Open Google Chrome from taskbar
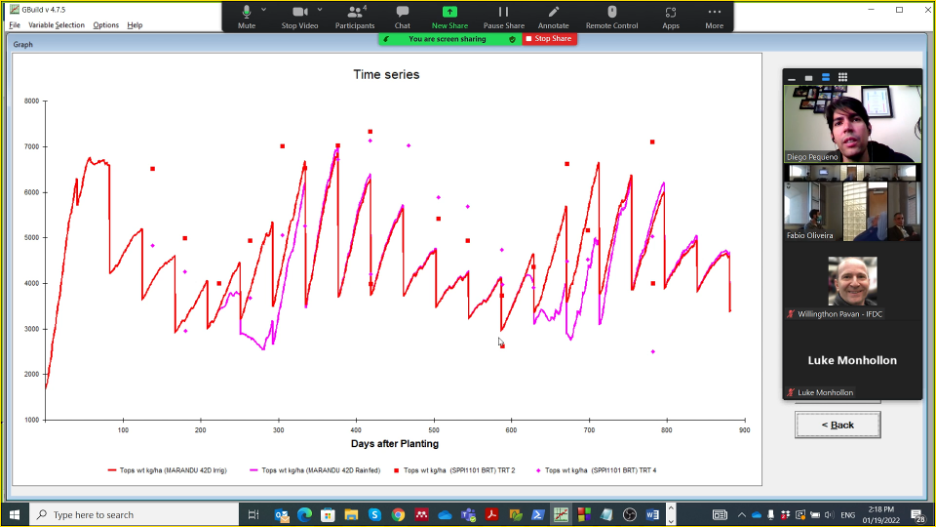 (398, 515)
